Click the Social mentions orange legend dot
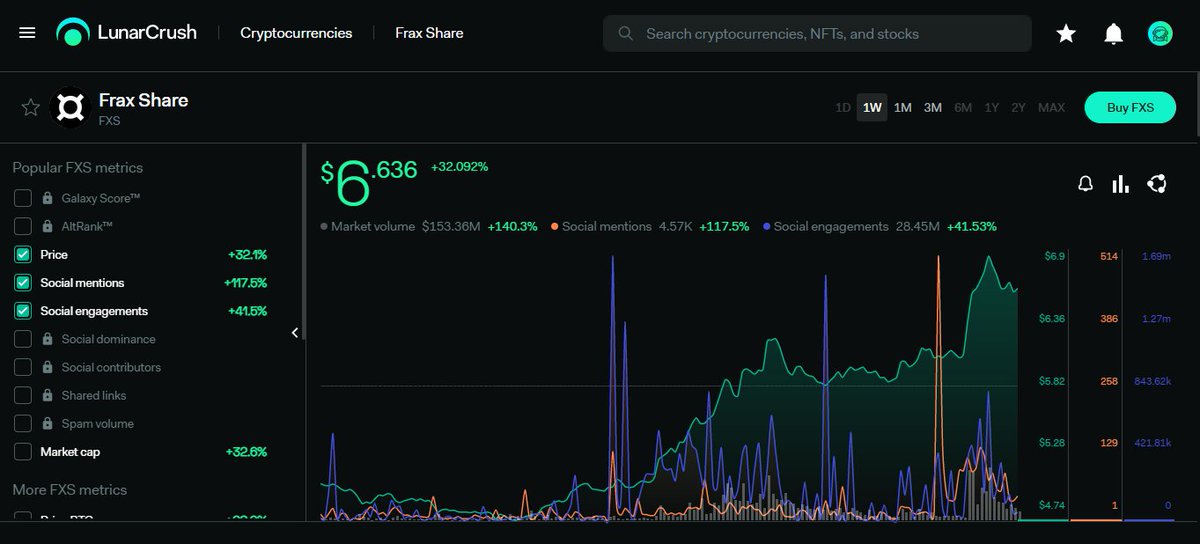This screenshot has width=1200, height=544. pyautogui.click(x=555, y=227)
